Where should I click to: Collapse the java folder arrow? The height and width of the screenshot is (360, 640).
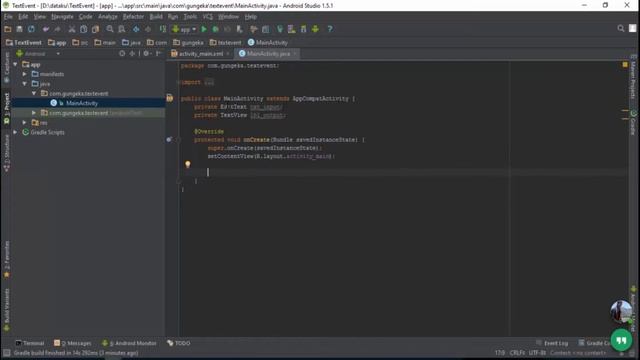(x=25, y=84)
